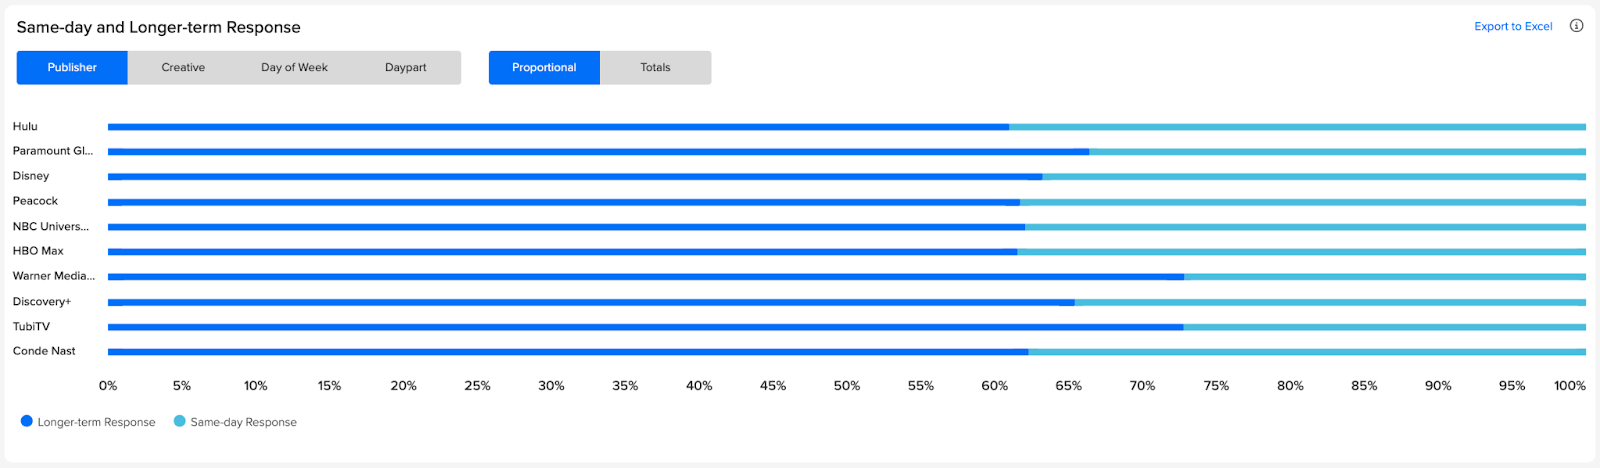Viewport: 1600px width, 468px height.
Task: Select the Conde Nast row label
Action: [44, 351]
